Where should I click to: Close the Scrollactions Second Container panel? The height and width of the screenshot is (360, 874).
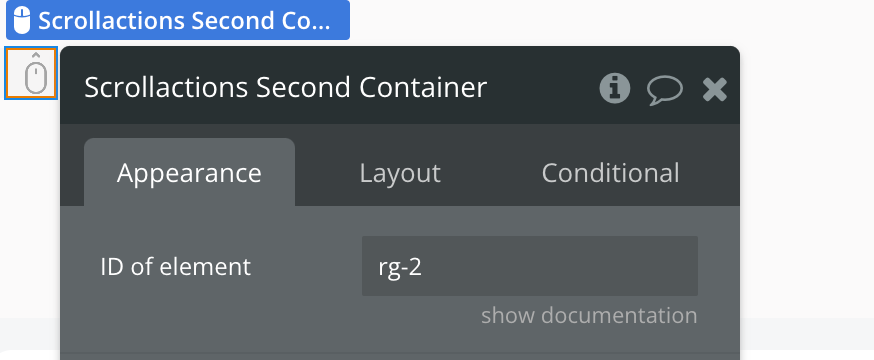click(715, 89)
